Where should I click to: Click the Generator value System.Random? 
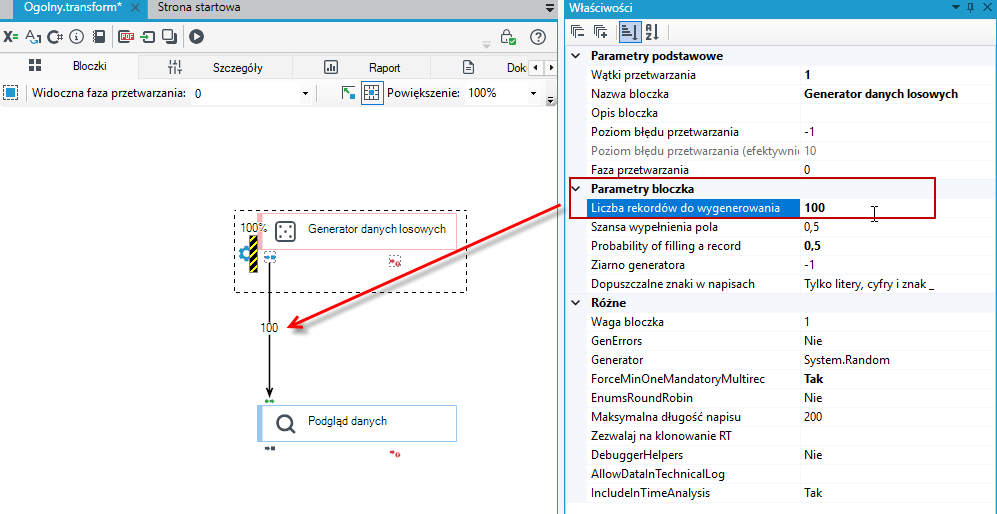click(x=897, y=360)
